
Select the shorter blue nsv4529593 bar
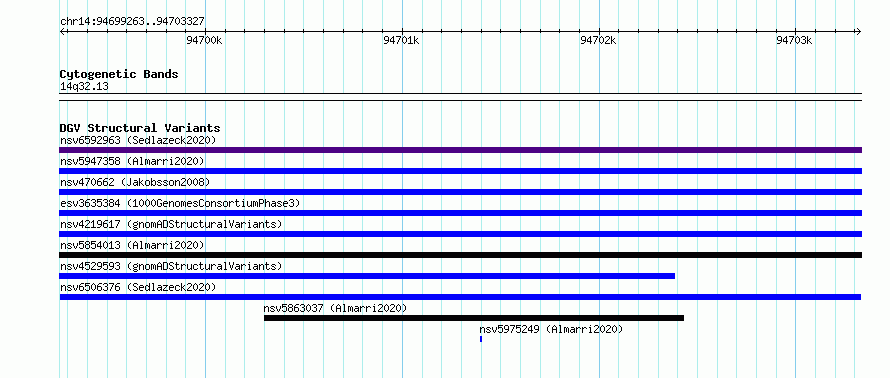367,276
